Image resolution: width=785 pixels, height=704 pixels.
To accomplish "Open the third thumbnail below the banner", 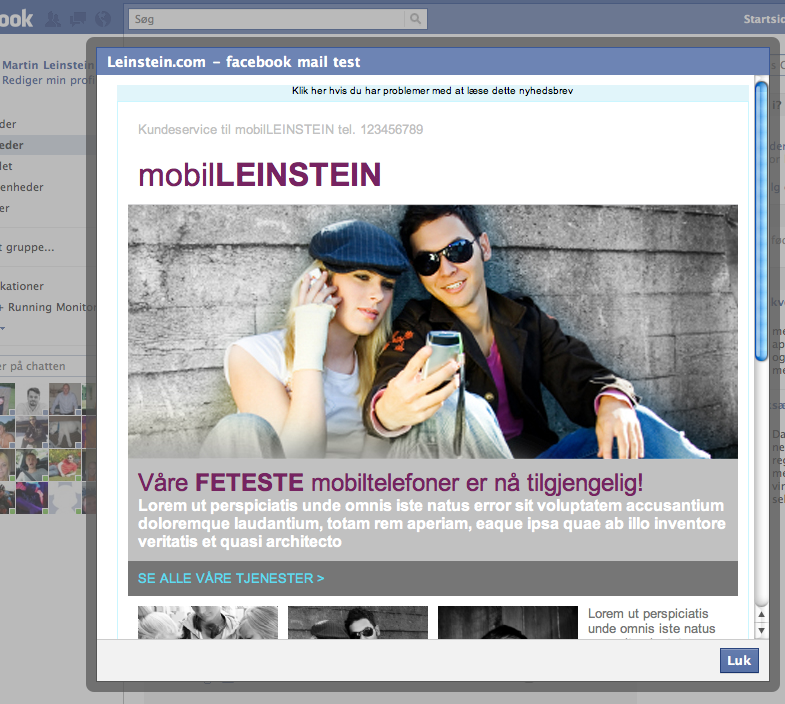I will pyautogui.click(x=507, y=622).
